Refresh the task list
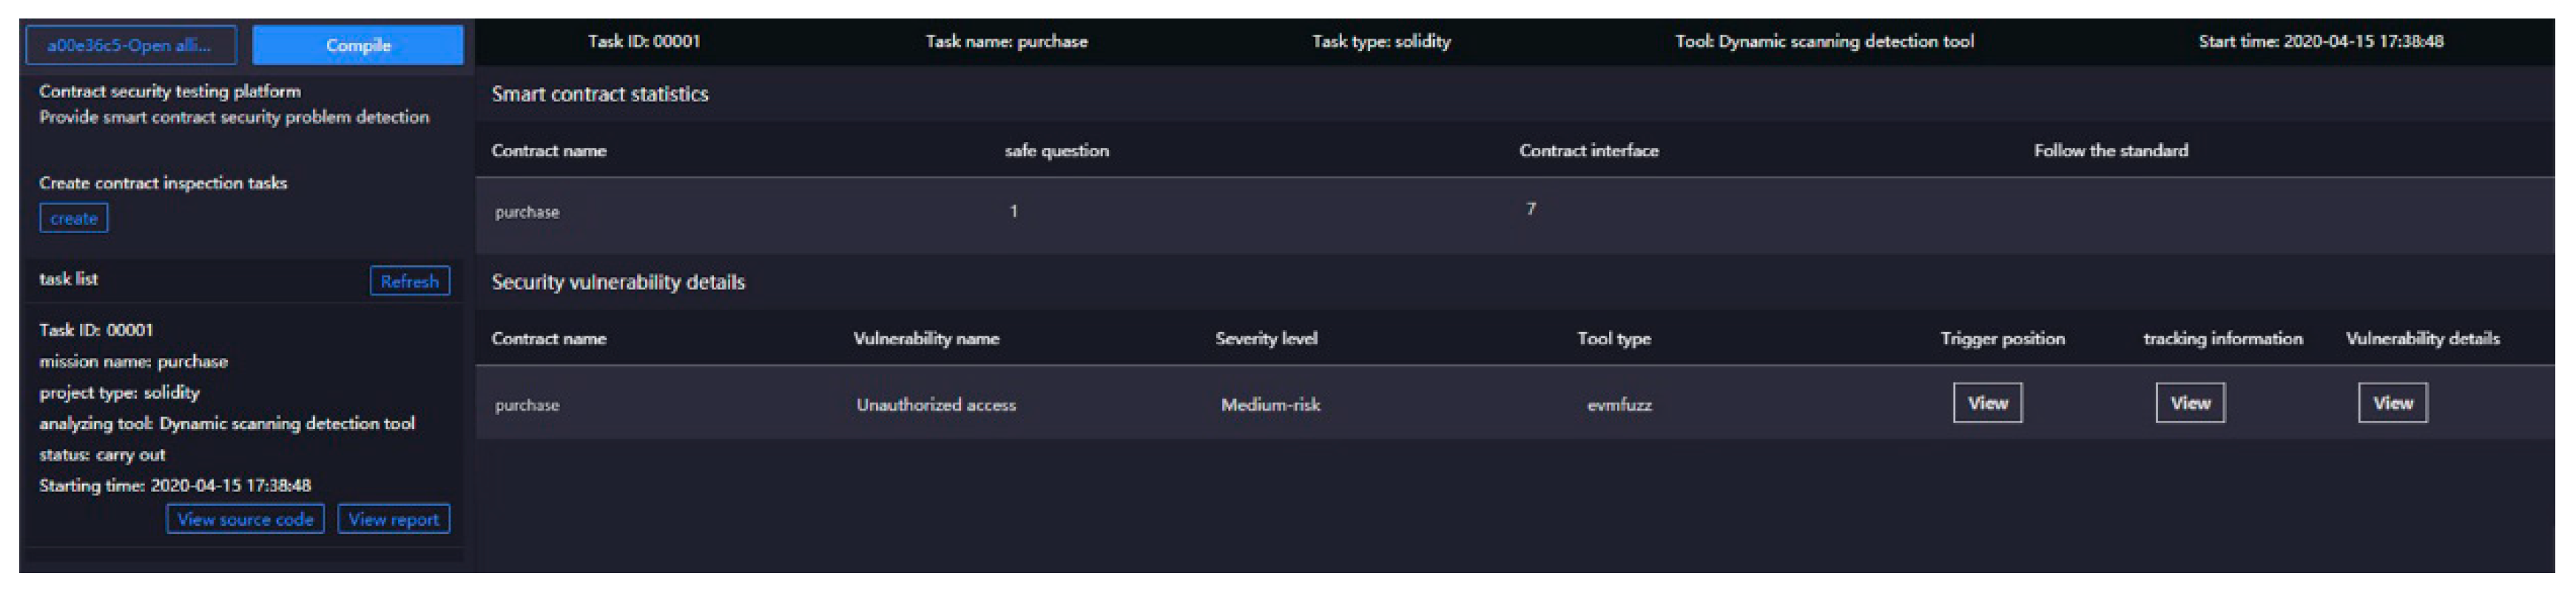The image size is (2576, 599). [409, 281]
